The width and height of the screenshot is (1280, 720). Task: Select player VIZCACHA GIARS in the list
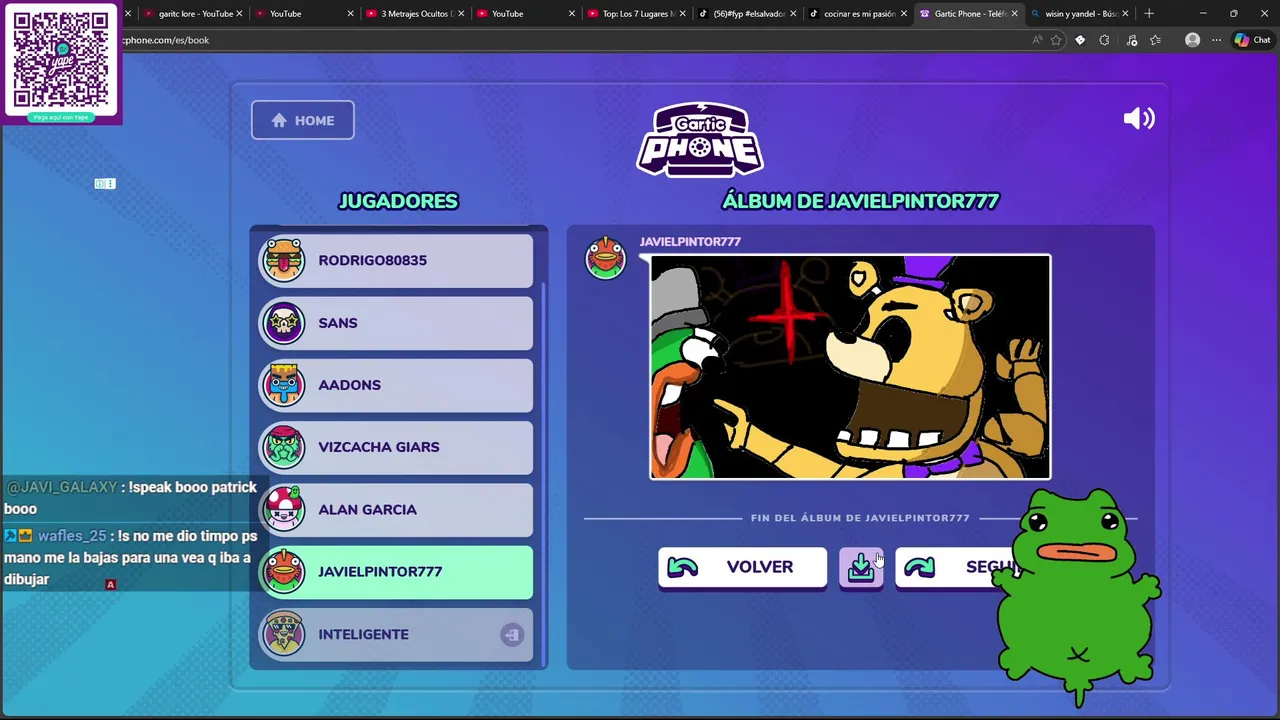pyautogui.click(x=397, y=447)
